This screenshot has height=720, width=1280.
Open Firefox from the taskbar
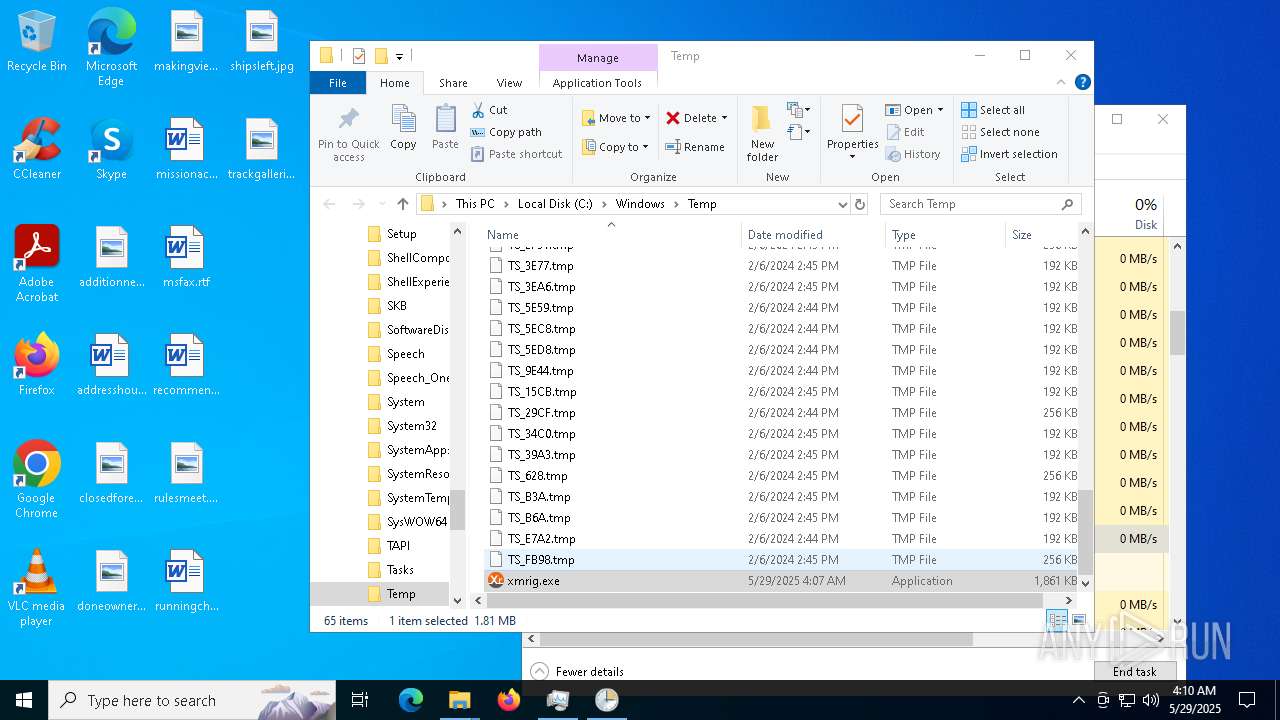click(509, 700)
